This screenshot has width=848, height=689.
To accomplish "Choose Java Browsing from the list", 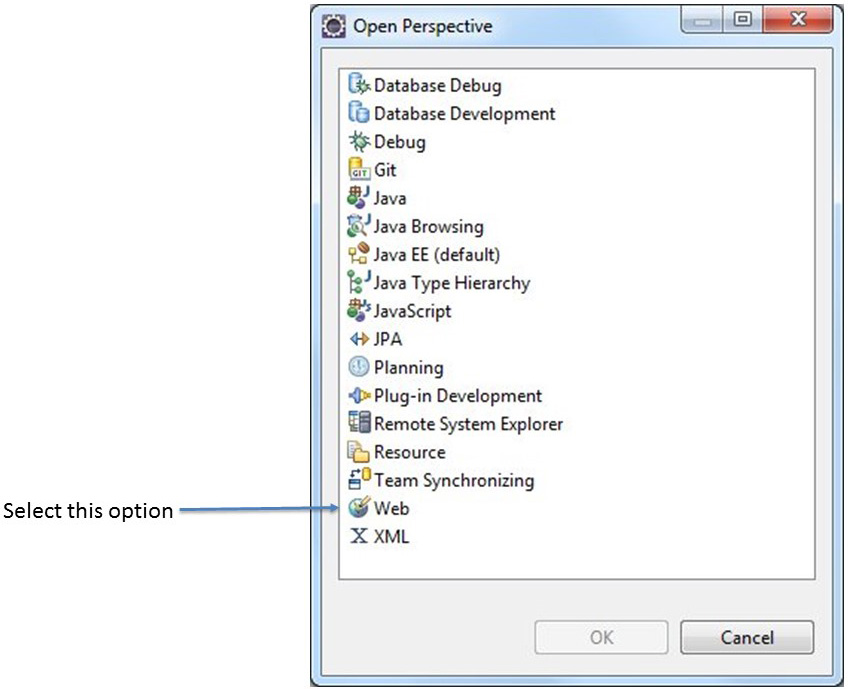I will [428, 227].
